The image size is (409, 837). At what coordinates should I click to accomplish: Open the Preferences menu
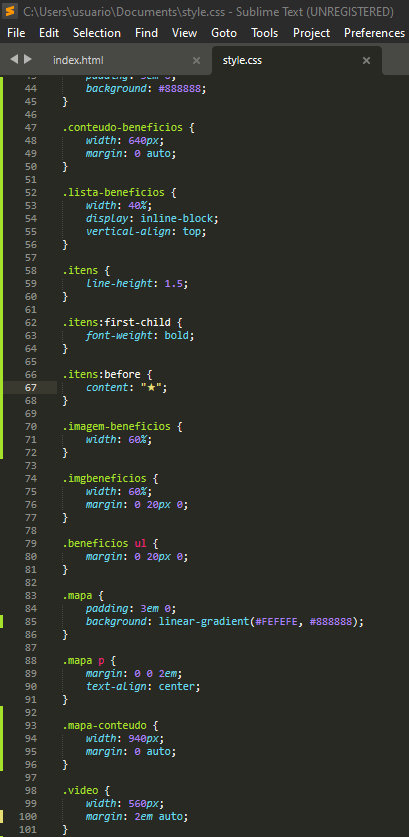click(x=375, y=33)
